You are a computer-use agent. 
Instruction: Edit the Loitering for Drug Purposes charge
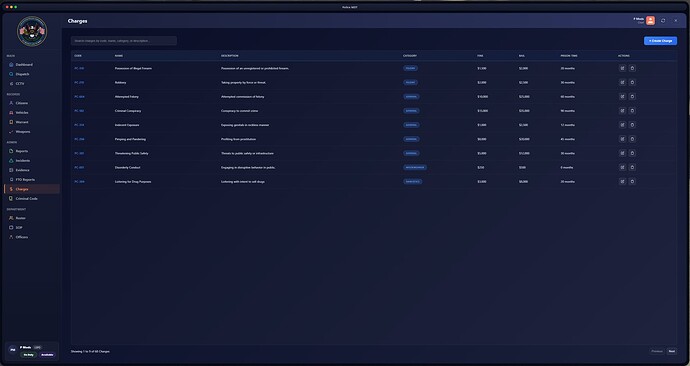pos(622,181)
